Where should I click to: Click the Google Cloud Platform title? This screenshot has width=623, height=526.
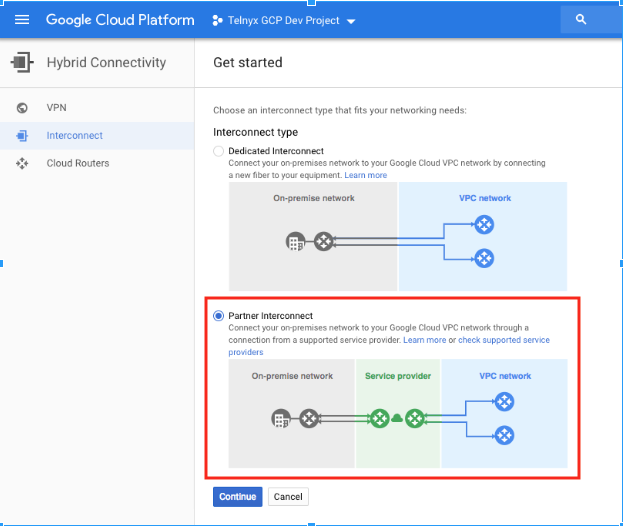[120, 20]
